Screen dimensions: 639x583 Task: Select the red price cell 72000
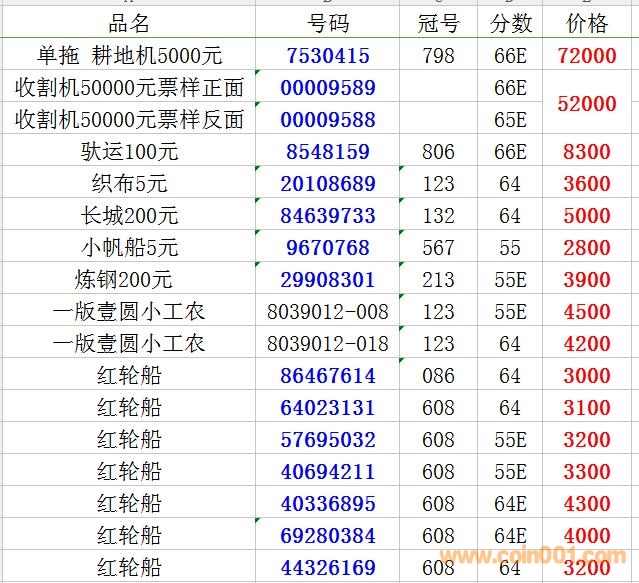pos(587,56)
